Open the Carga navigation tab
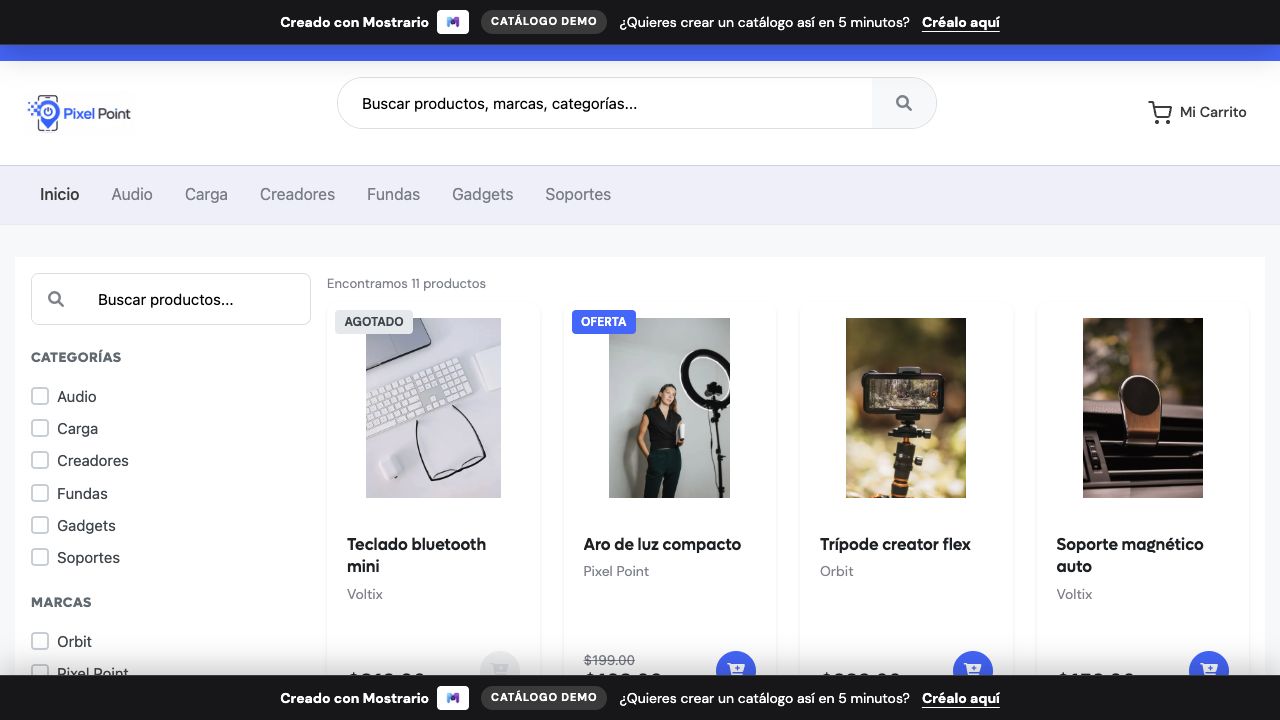The height and width of the screenshot is (720, 1280). [x=206, y=194]
